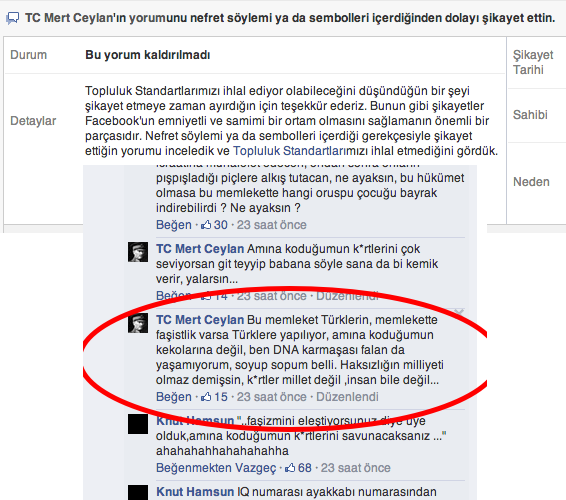566x500 pixels.
Task: Open TC Mert Ceylan name in first comment
Action: pyautogui.click(x=200, y=249)
